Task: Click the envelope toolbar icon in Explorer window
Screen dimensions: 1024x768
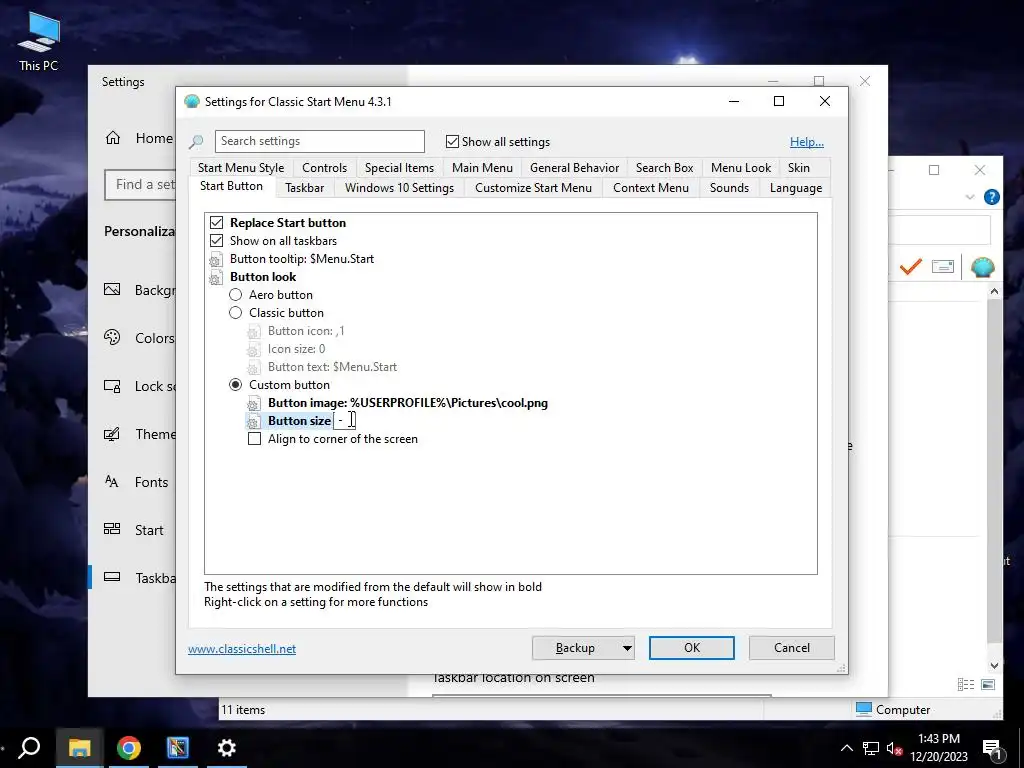Action: coord(942,266)
